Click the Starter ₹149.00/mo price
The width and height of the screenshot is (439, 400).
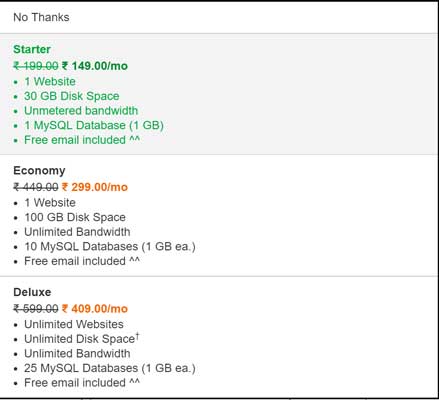[x=95, y=66]
